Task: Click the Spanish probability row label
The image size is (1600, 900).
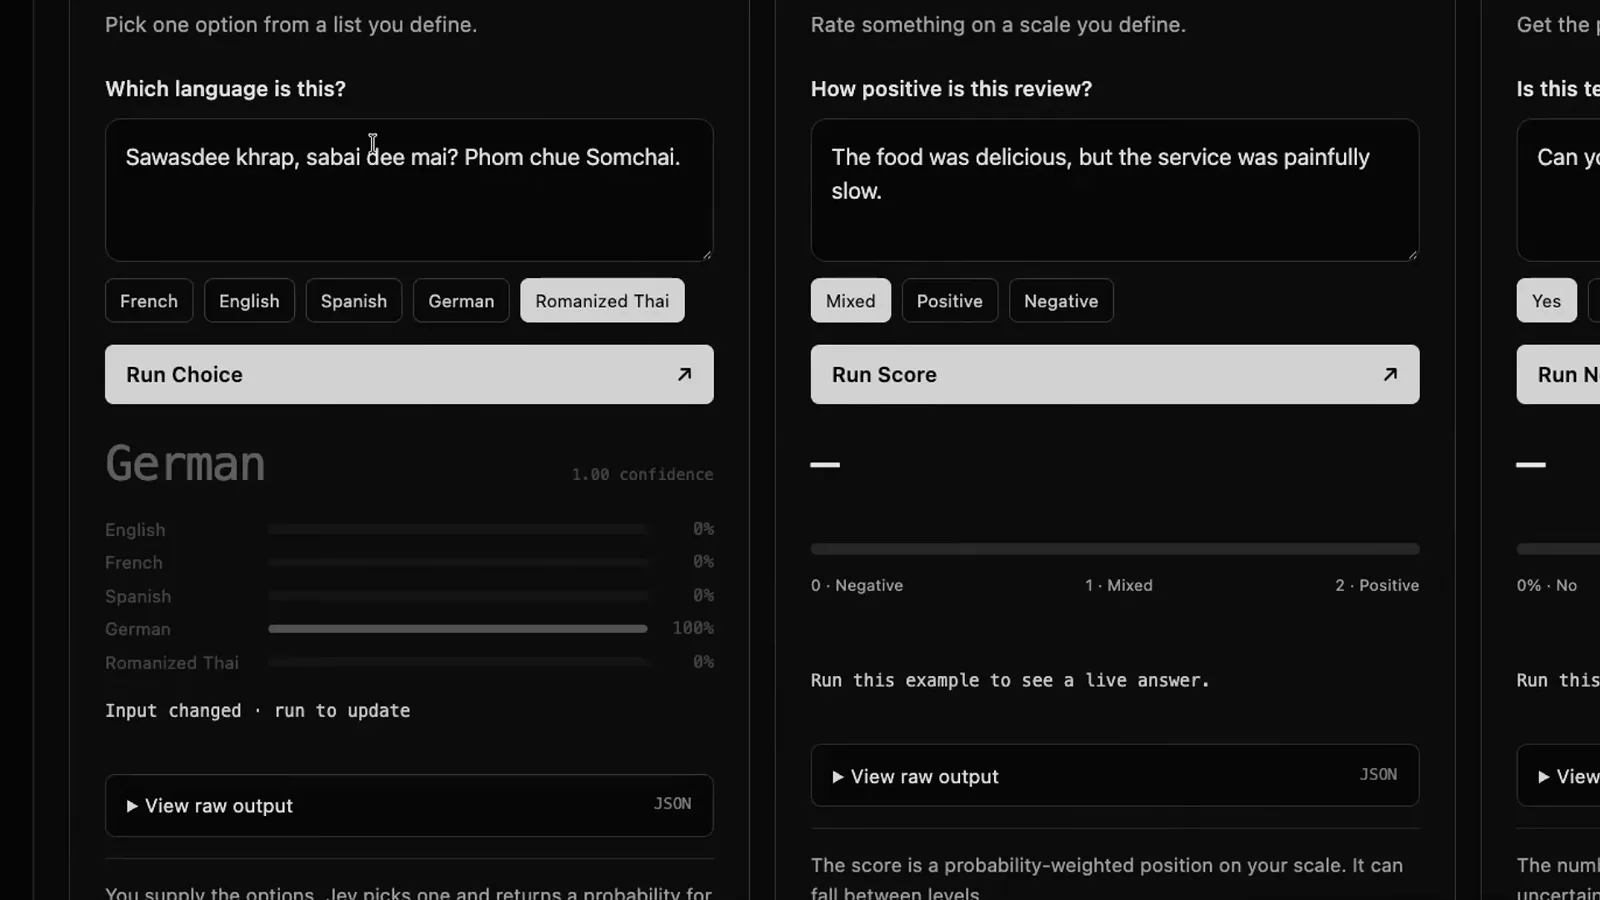Action: [x=138, y=596]
